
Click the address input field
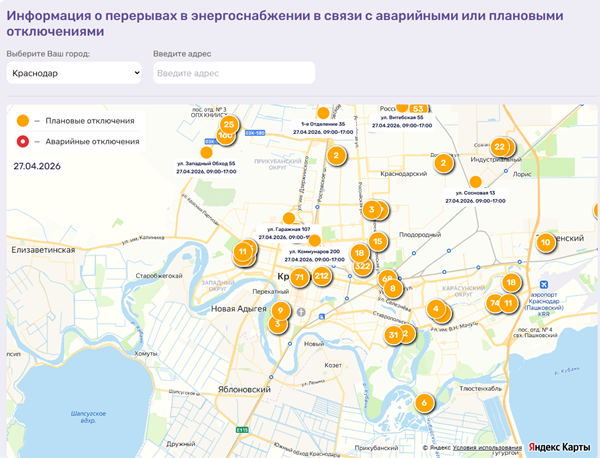tap(234, 73)
